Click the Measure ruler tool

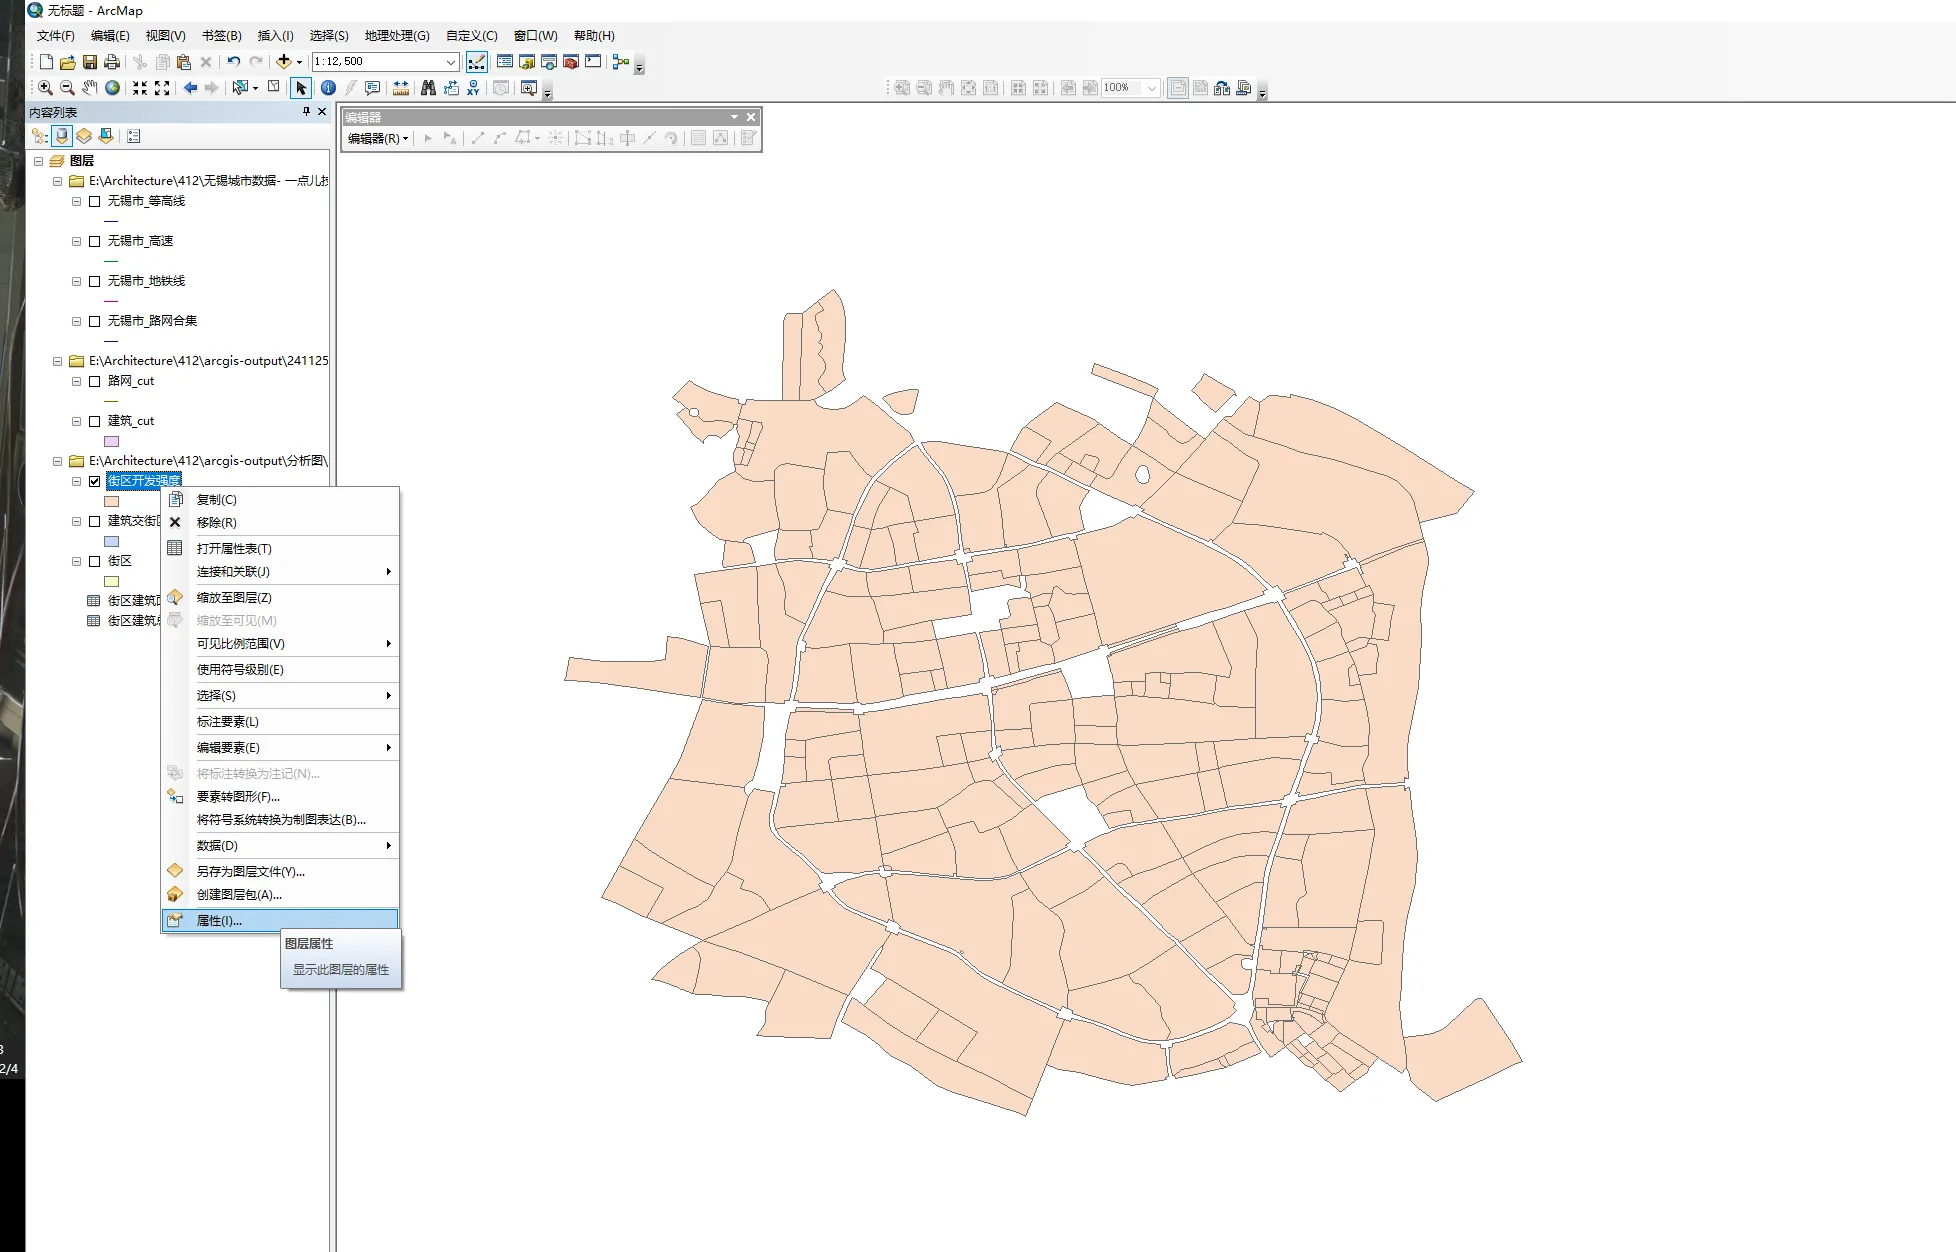tap(401, 88)
